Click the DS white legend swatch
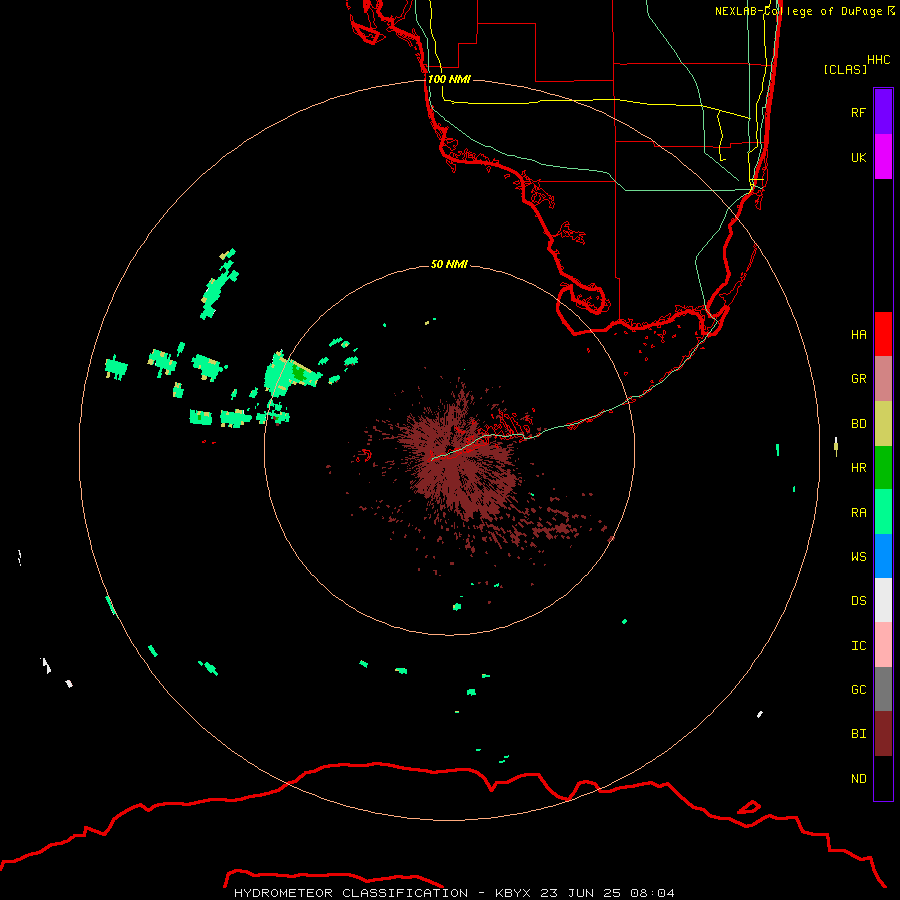 [x=883, y=600]
